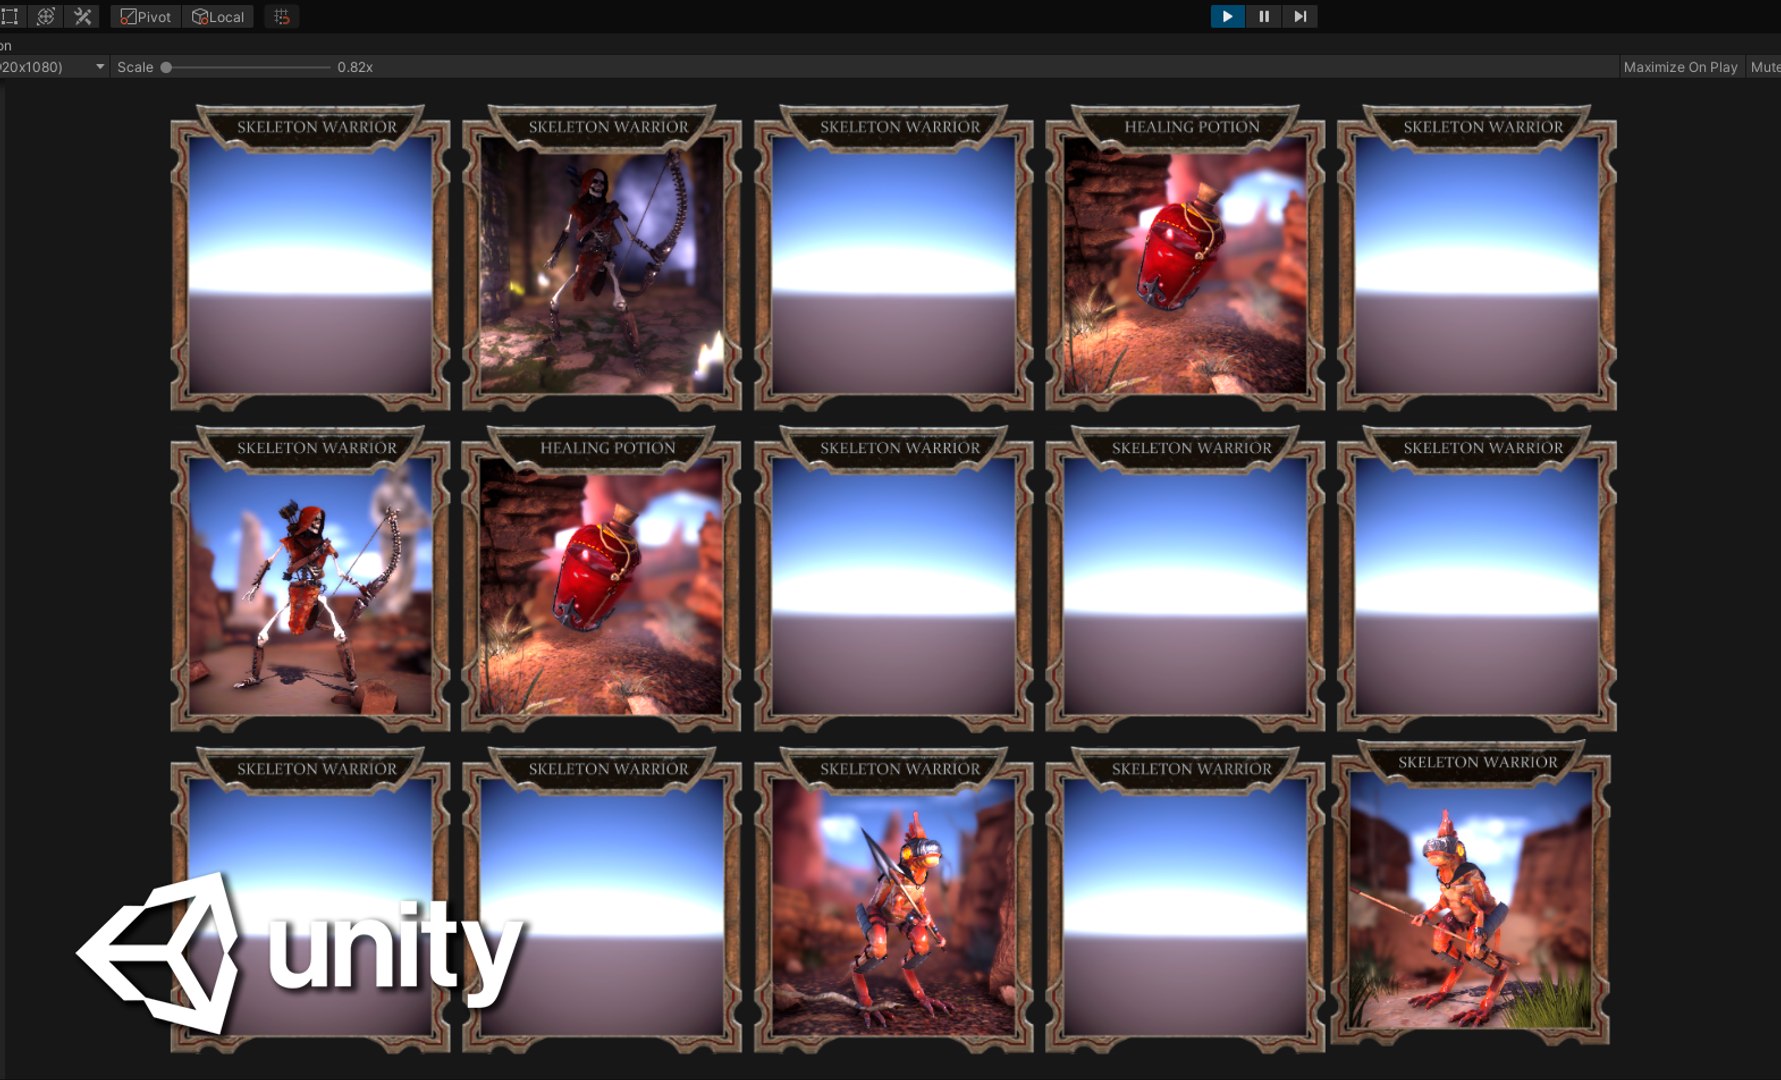This screenshot has width=1781, height=1080.
Task: Select bottom-row lizard spearman card in canyon
Action: (x=893, y=899)
